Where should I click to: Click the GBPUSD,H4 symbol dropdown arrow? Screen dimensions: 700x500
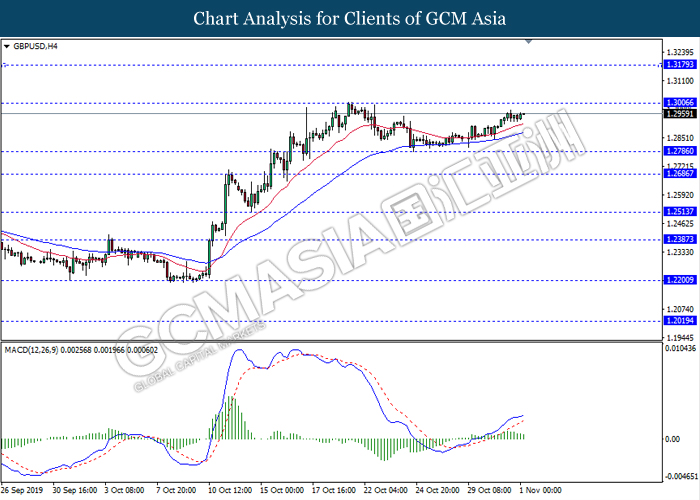click(7, 46)
